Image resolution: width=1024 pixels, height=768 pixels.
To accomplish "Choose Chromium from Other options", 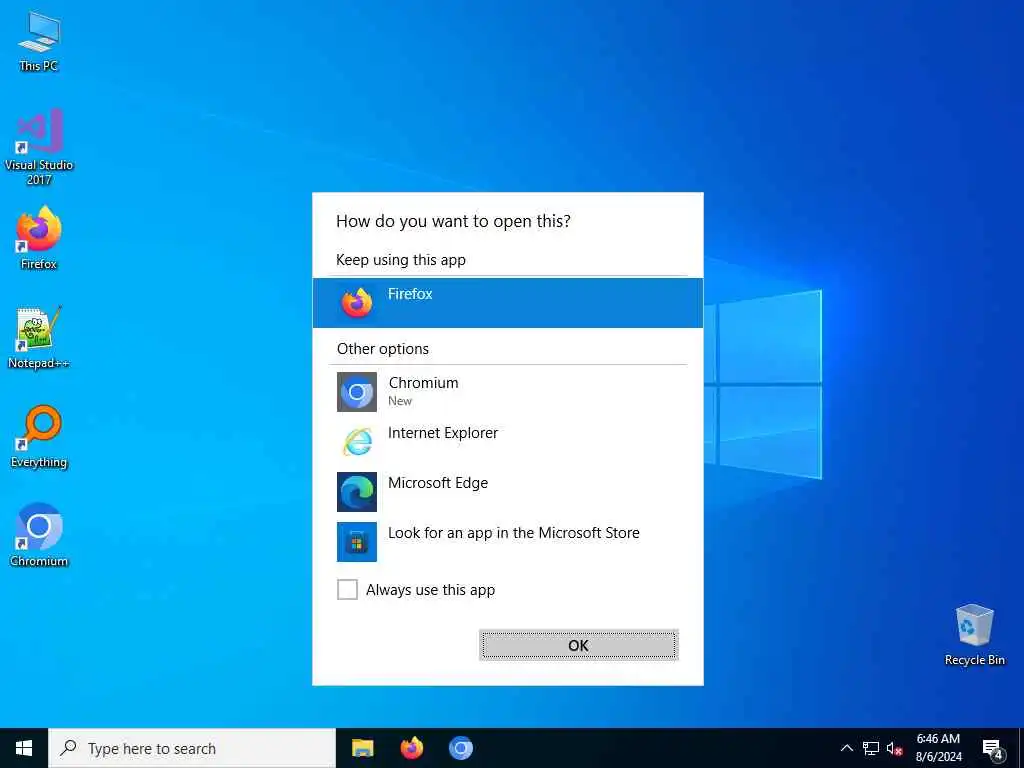I will [507, 391].
